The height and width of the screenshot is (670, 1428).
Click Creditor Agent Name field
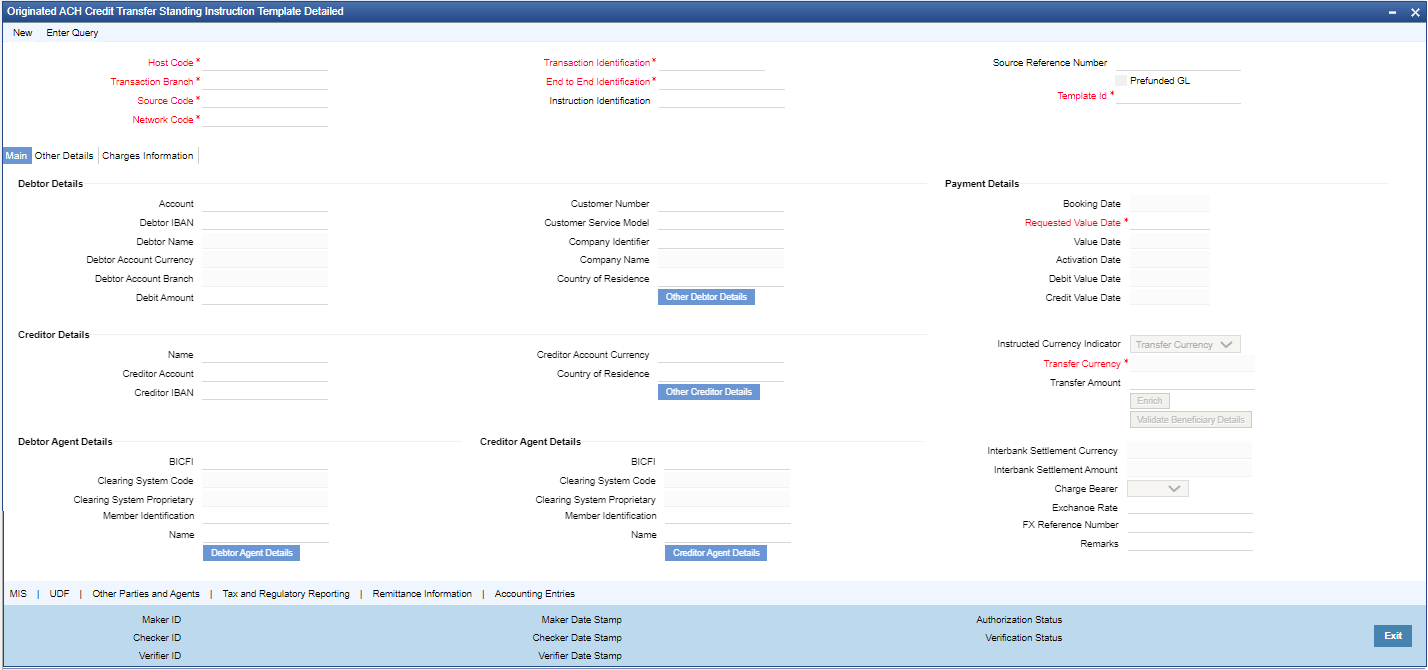[x=727, y=535]
